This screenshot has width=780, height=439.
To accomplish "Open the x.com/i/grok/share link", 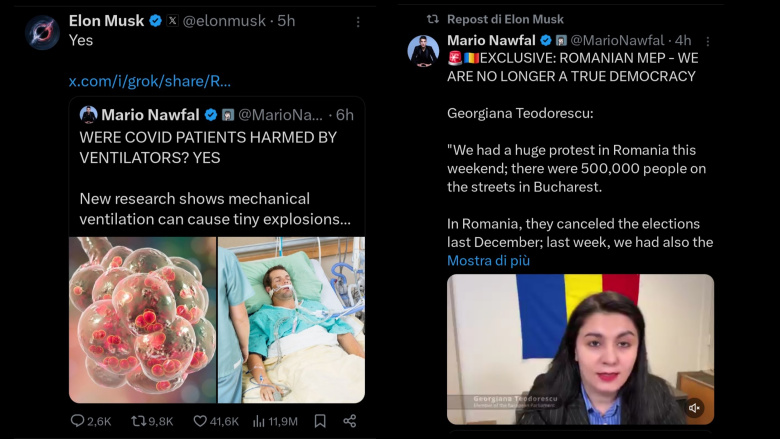I will (x=150, y=81).
